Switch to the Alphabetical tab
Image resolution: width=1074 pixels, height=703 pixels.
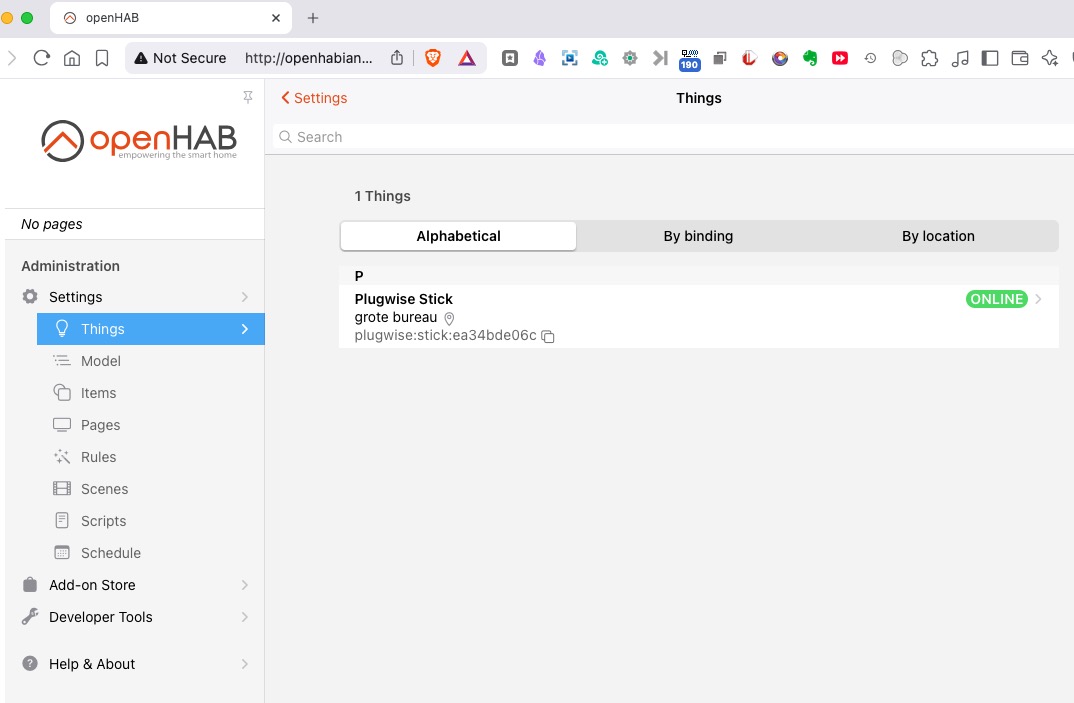tap(458, 236)
